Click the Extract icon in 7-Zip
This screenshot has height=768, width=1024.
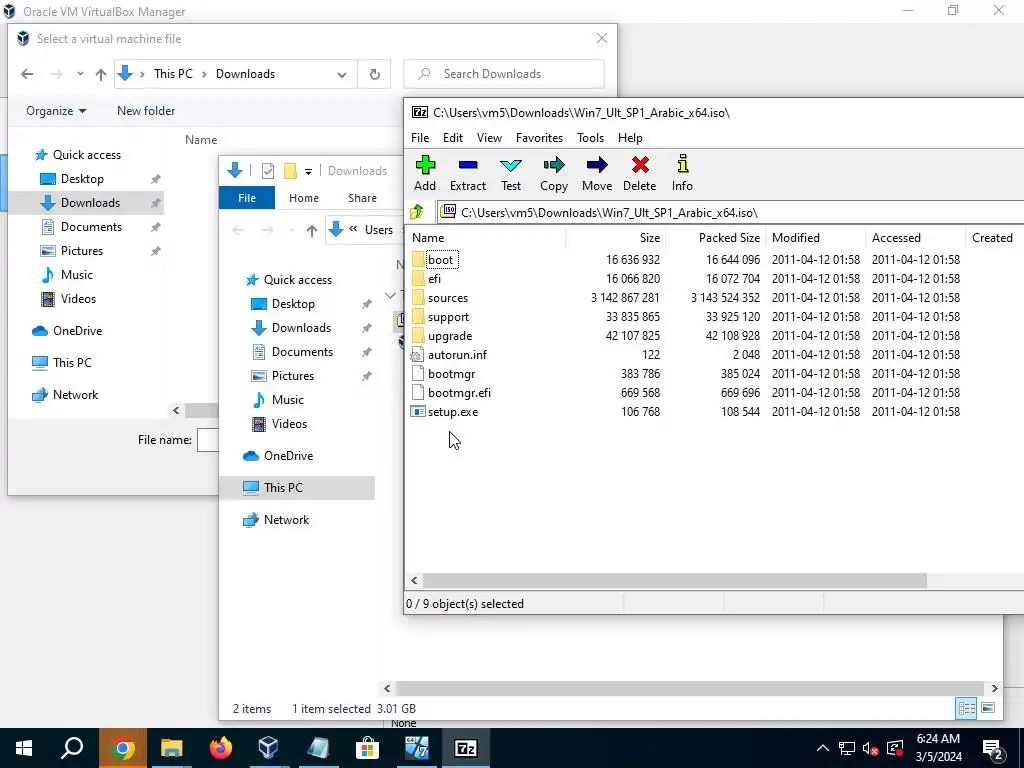click(468, 174)
